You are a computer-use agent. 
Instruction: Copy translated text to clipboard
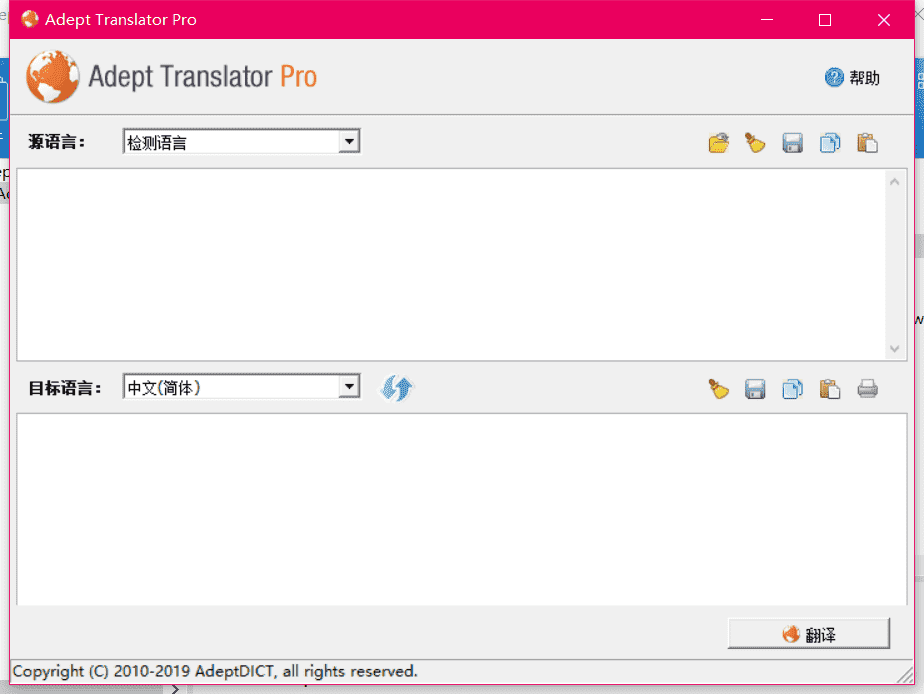(793, 389)
